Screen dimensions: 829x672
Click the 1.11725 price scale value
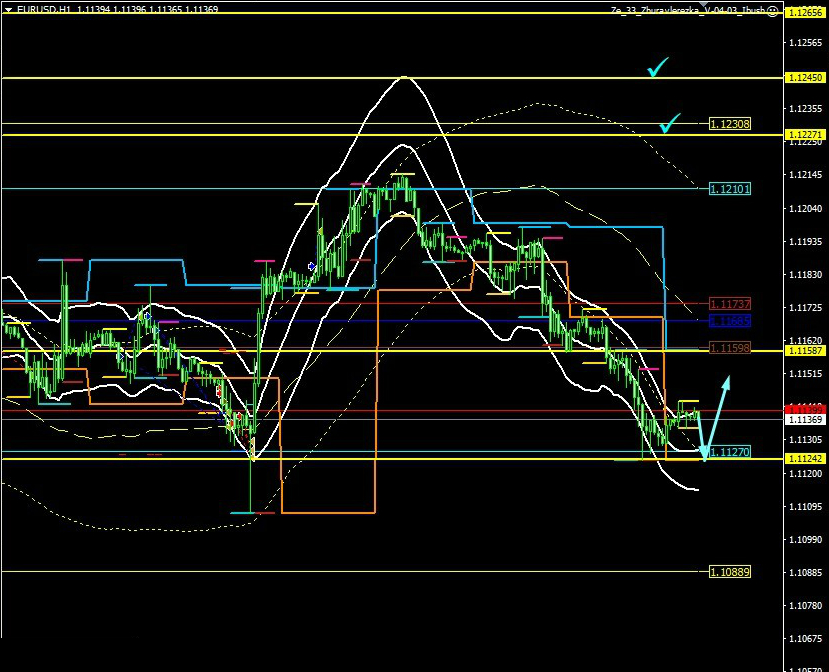pos(806,308)
